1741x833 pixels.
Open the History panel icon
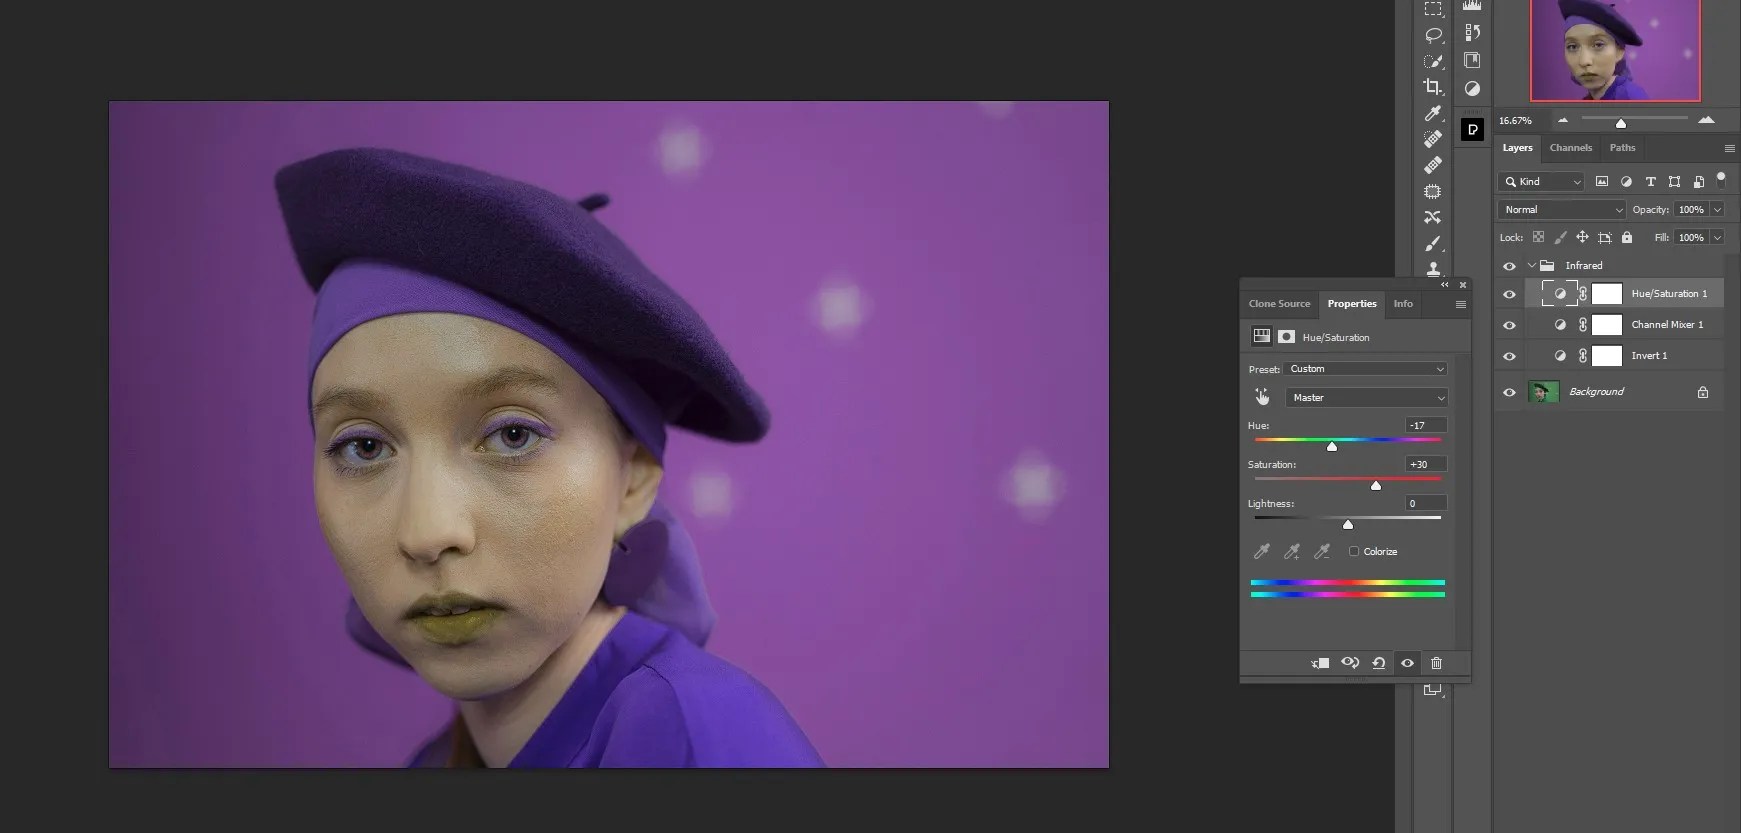click(x=1472, y=32)
